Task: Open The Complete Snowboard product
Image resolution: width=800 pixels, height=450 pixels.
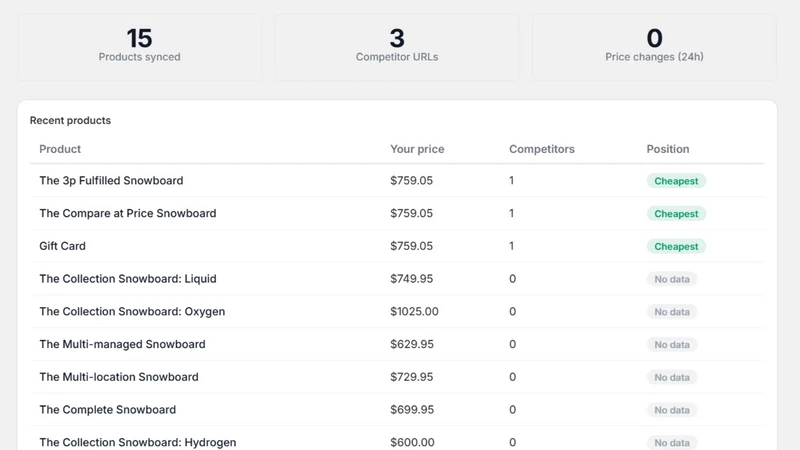Action: coord(108,410)
